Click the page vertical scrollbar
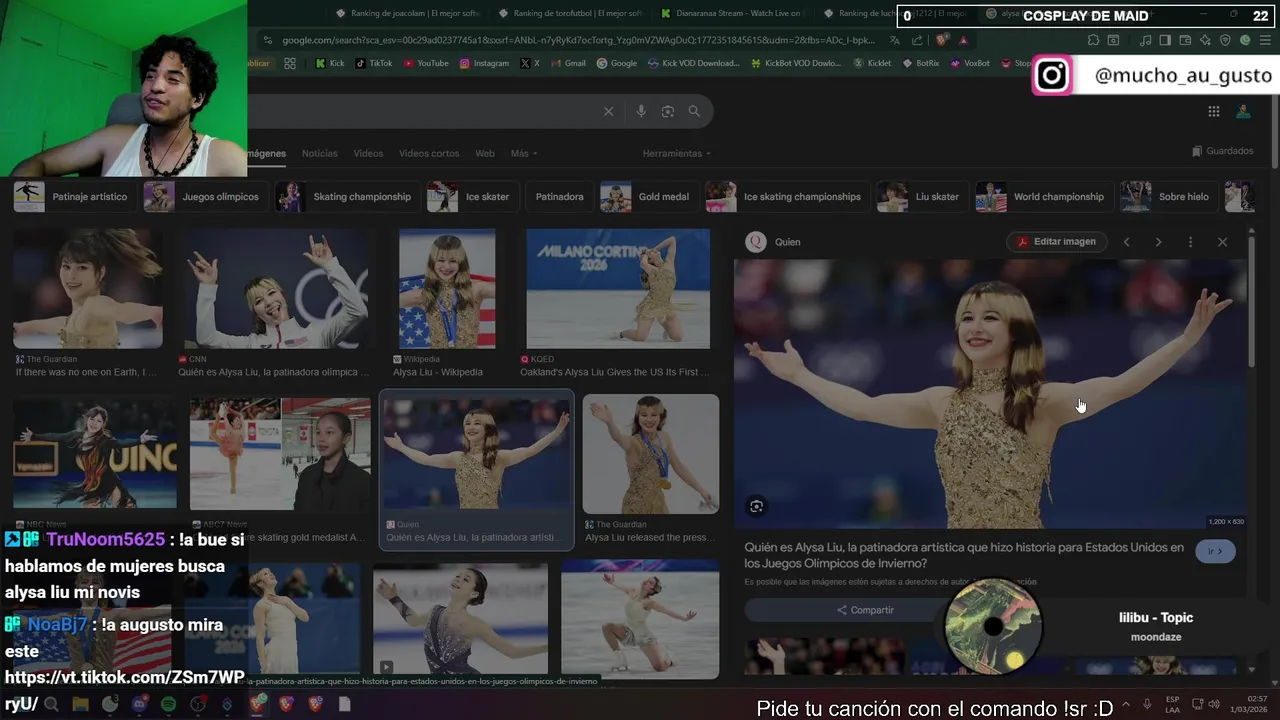1280x720 pixels. tap(1275, 130)
